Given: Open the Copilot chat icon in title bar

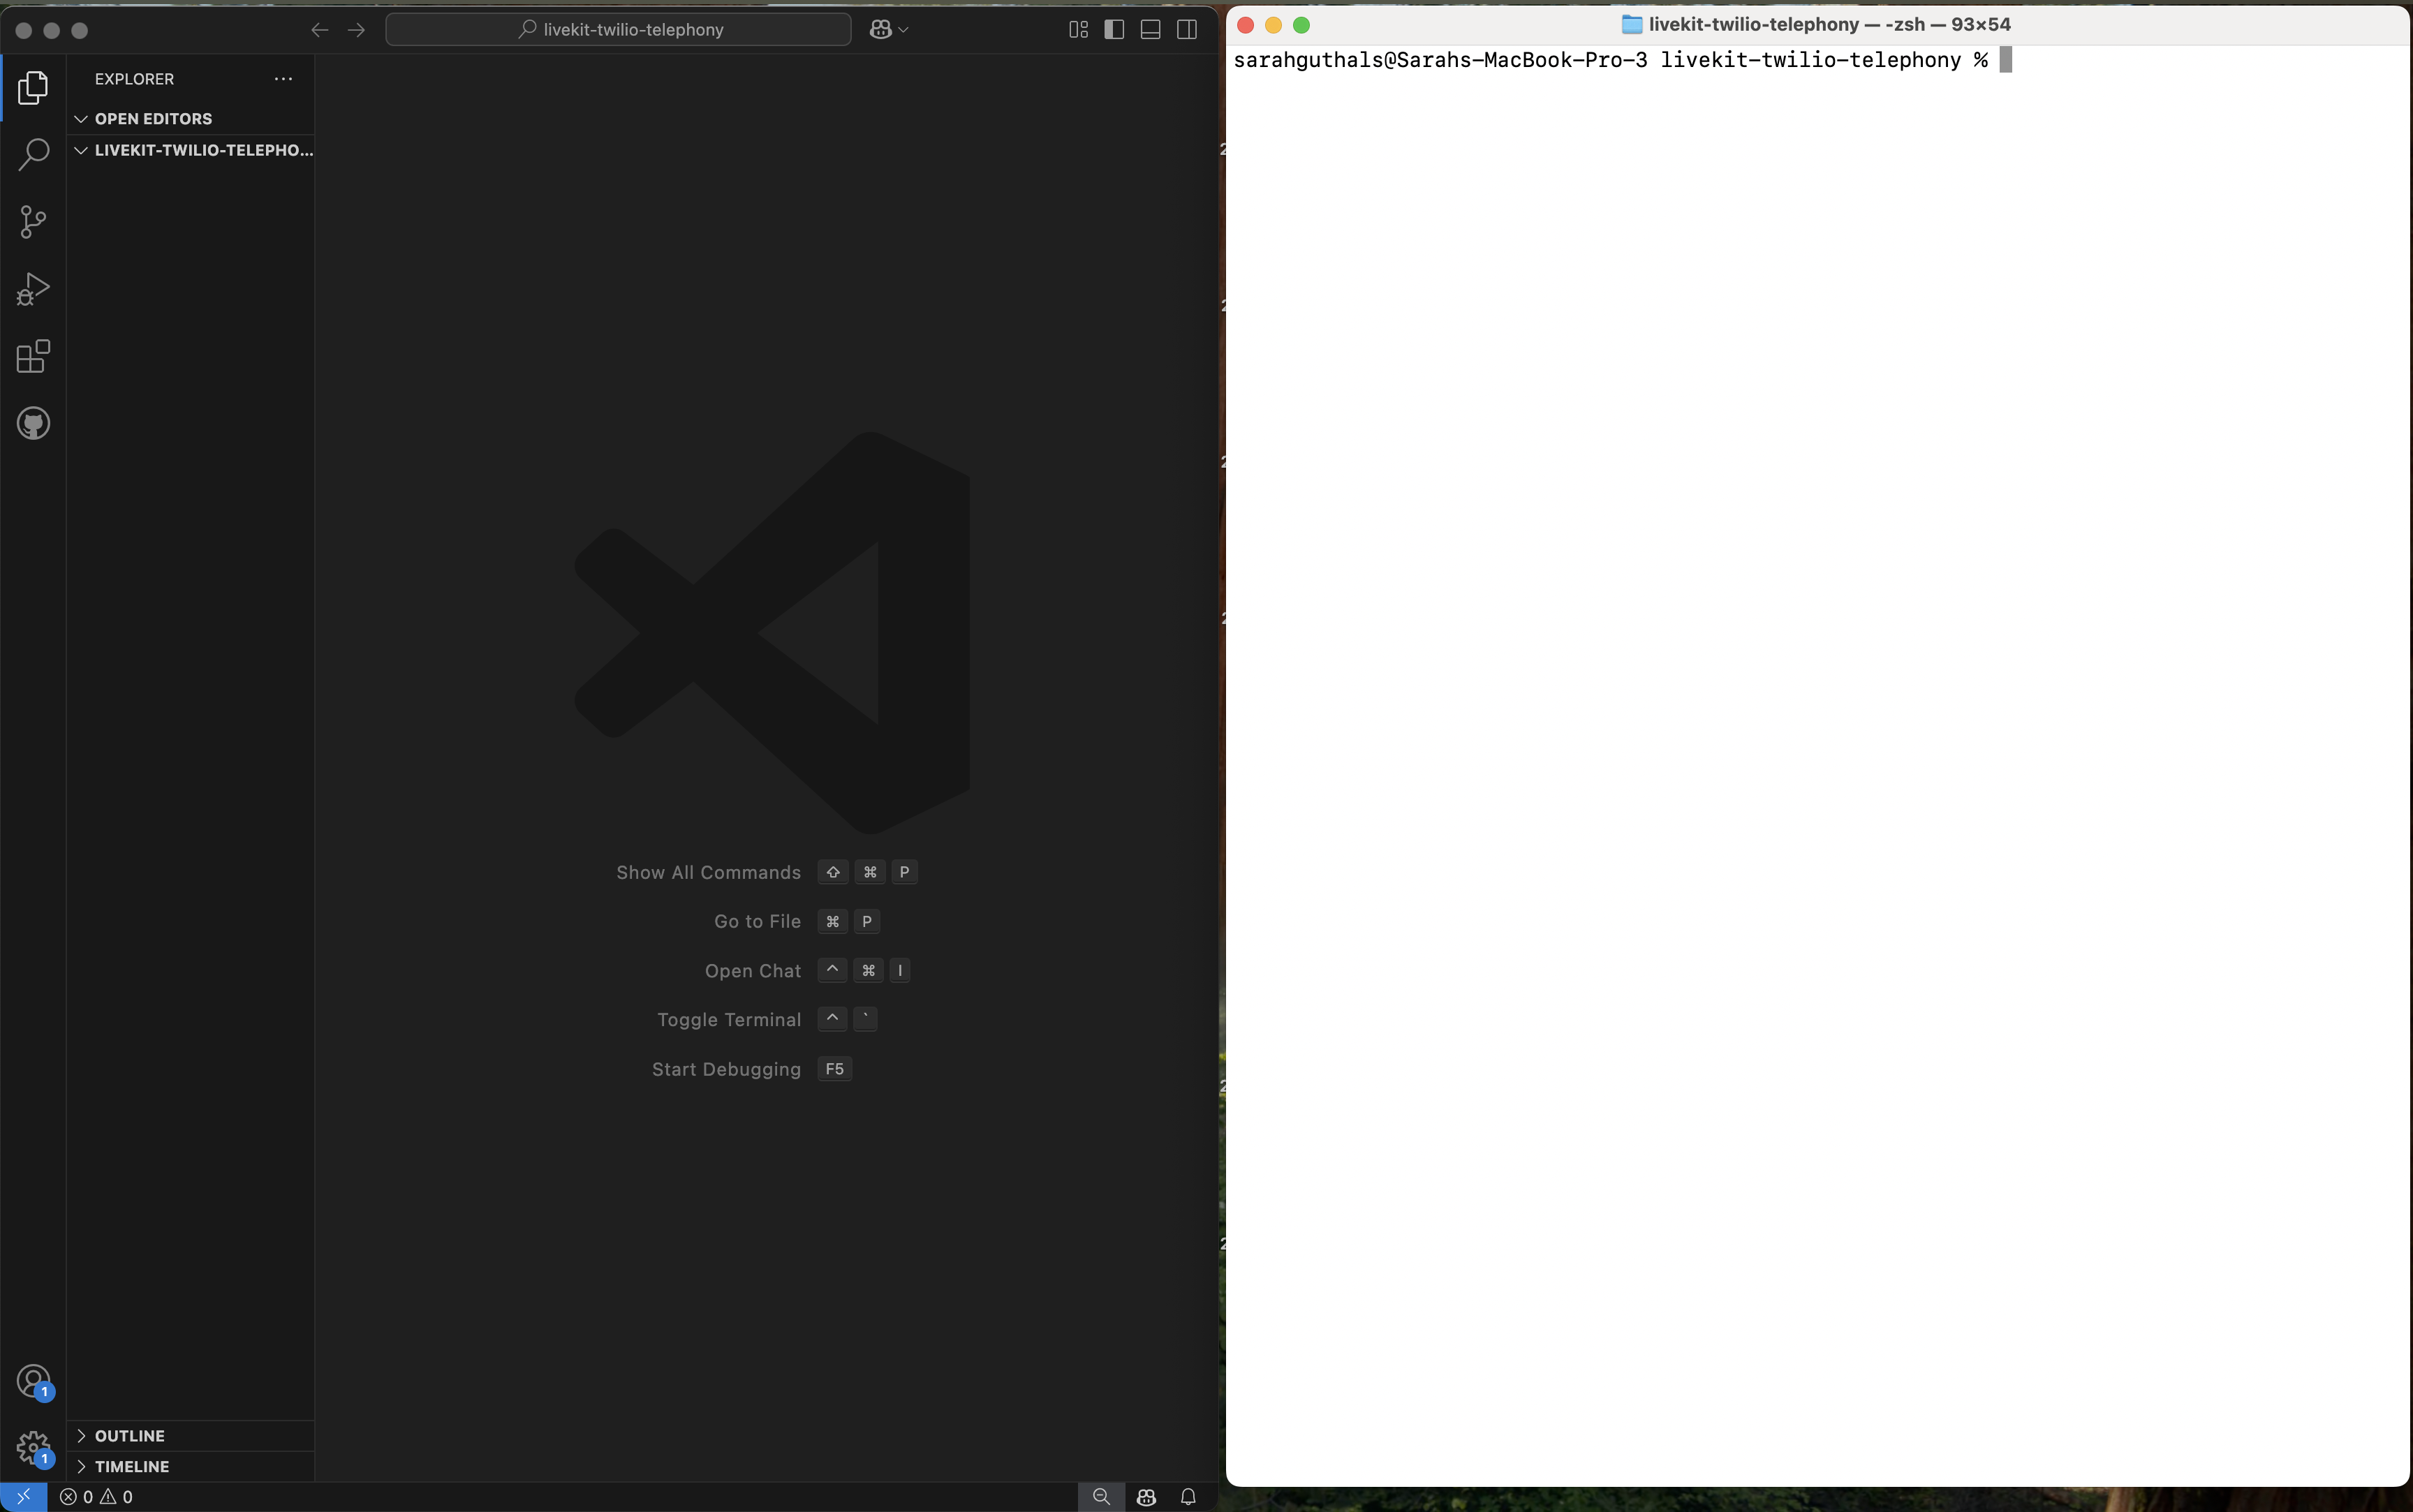Looking at the screenshot, I should tap(880, 30).
